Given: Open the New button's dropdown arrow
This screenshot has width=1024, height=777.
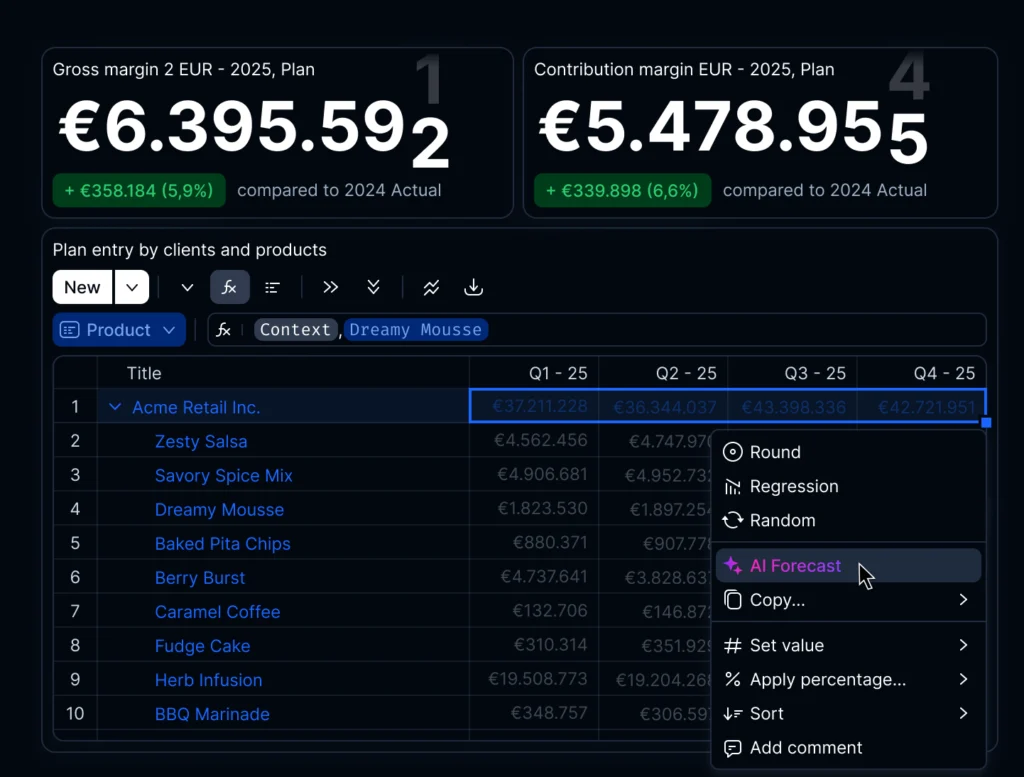Looking at the screenshot, I should [x=131, y=287].
